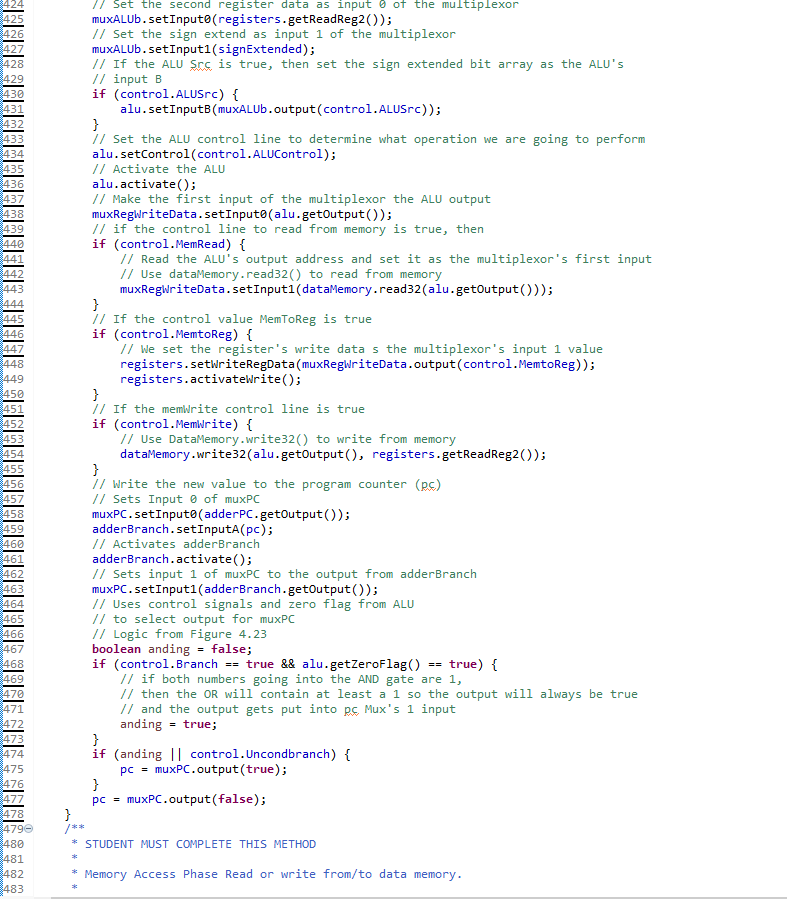The image size is (787, 899).
Task: Collapse the Javadoc comment fold at line 479
Action: 29,828
